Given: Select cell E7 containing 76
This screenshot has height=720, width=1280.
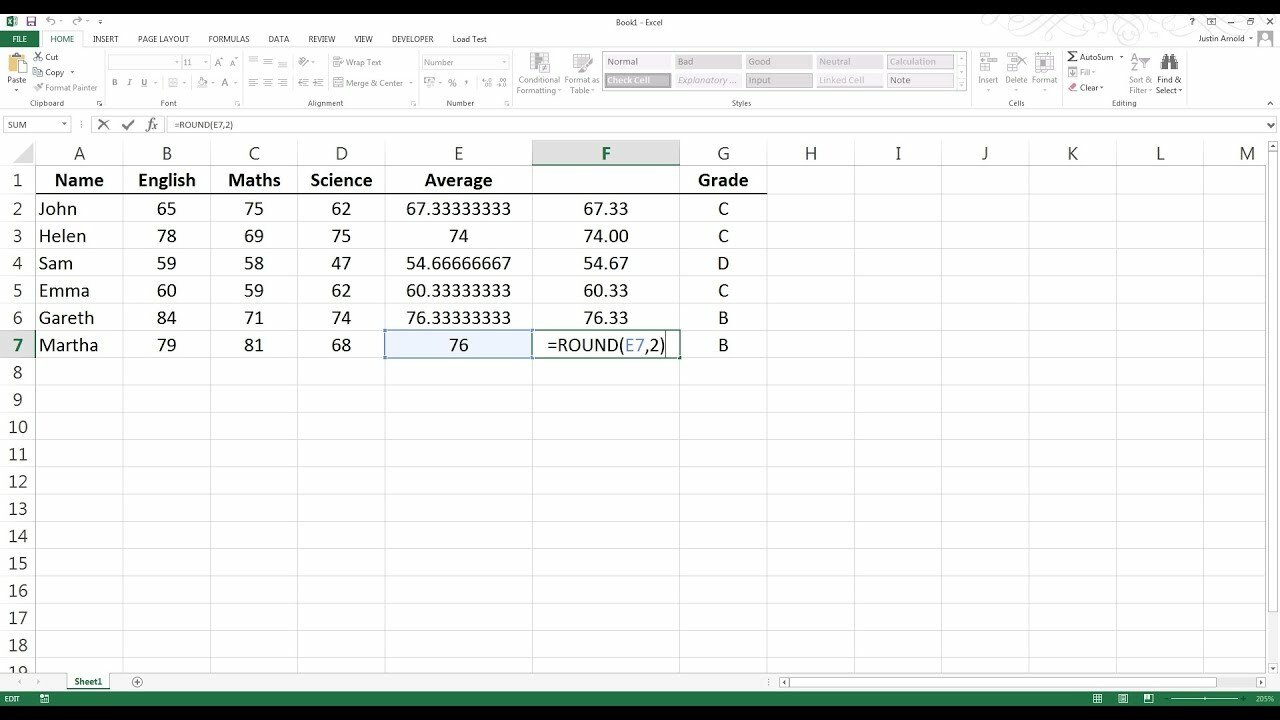Looking at the screenshot, I should click(458, 345).
